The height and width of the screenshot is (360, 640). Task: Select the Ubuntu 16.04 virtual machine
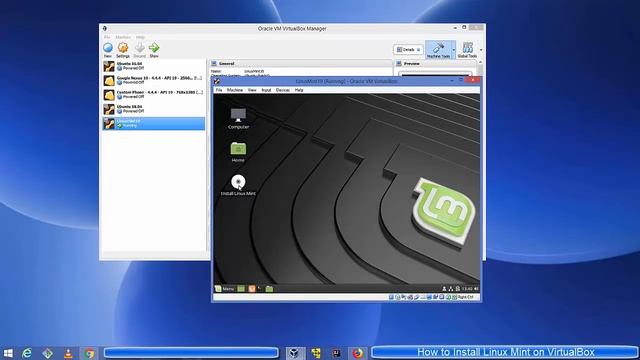coord(154,66)
